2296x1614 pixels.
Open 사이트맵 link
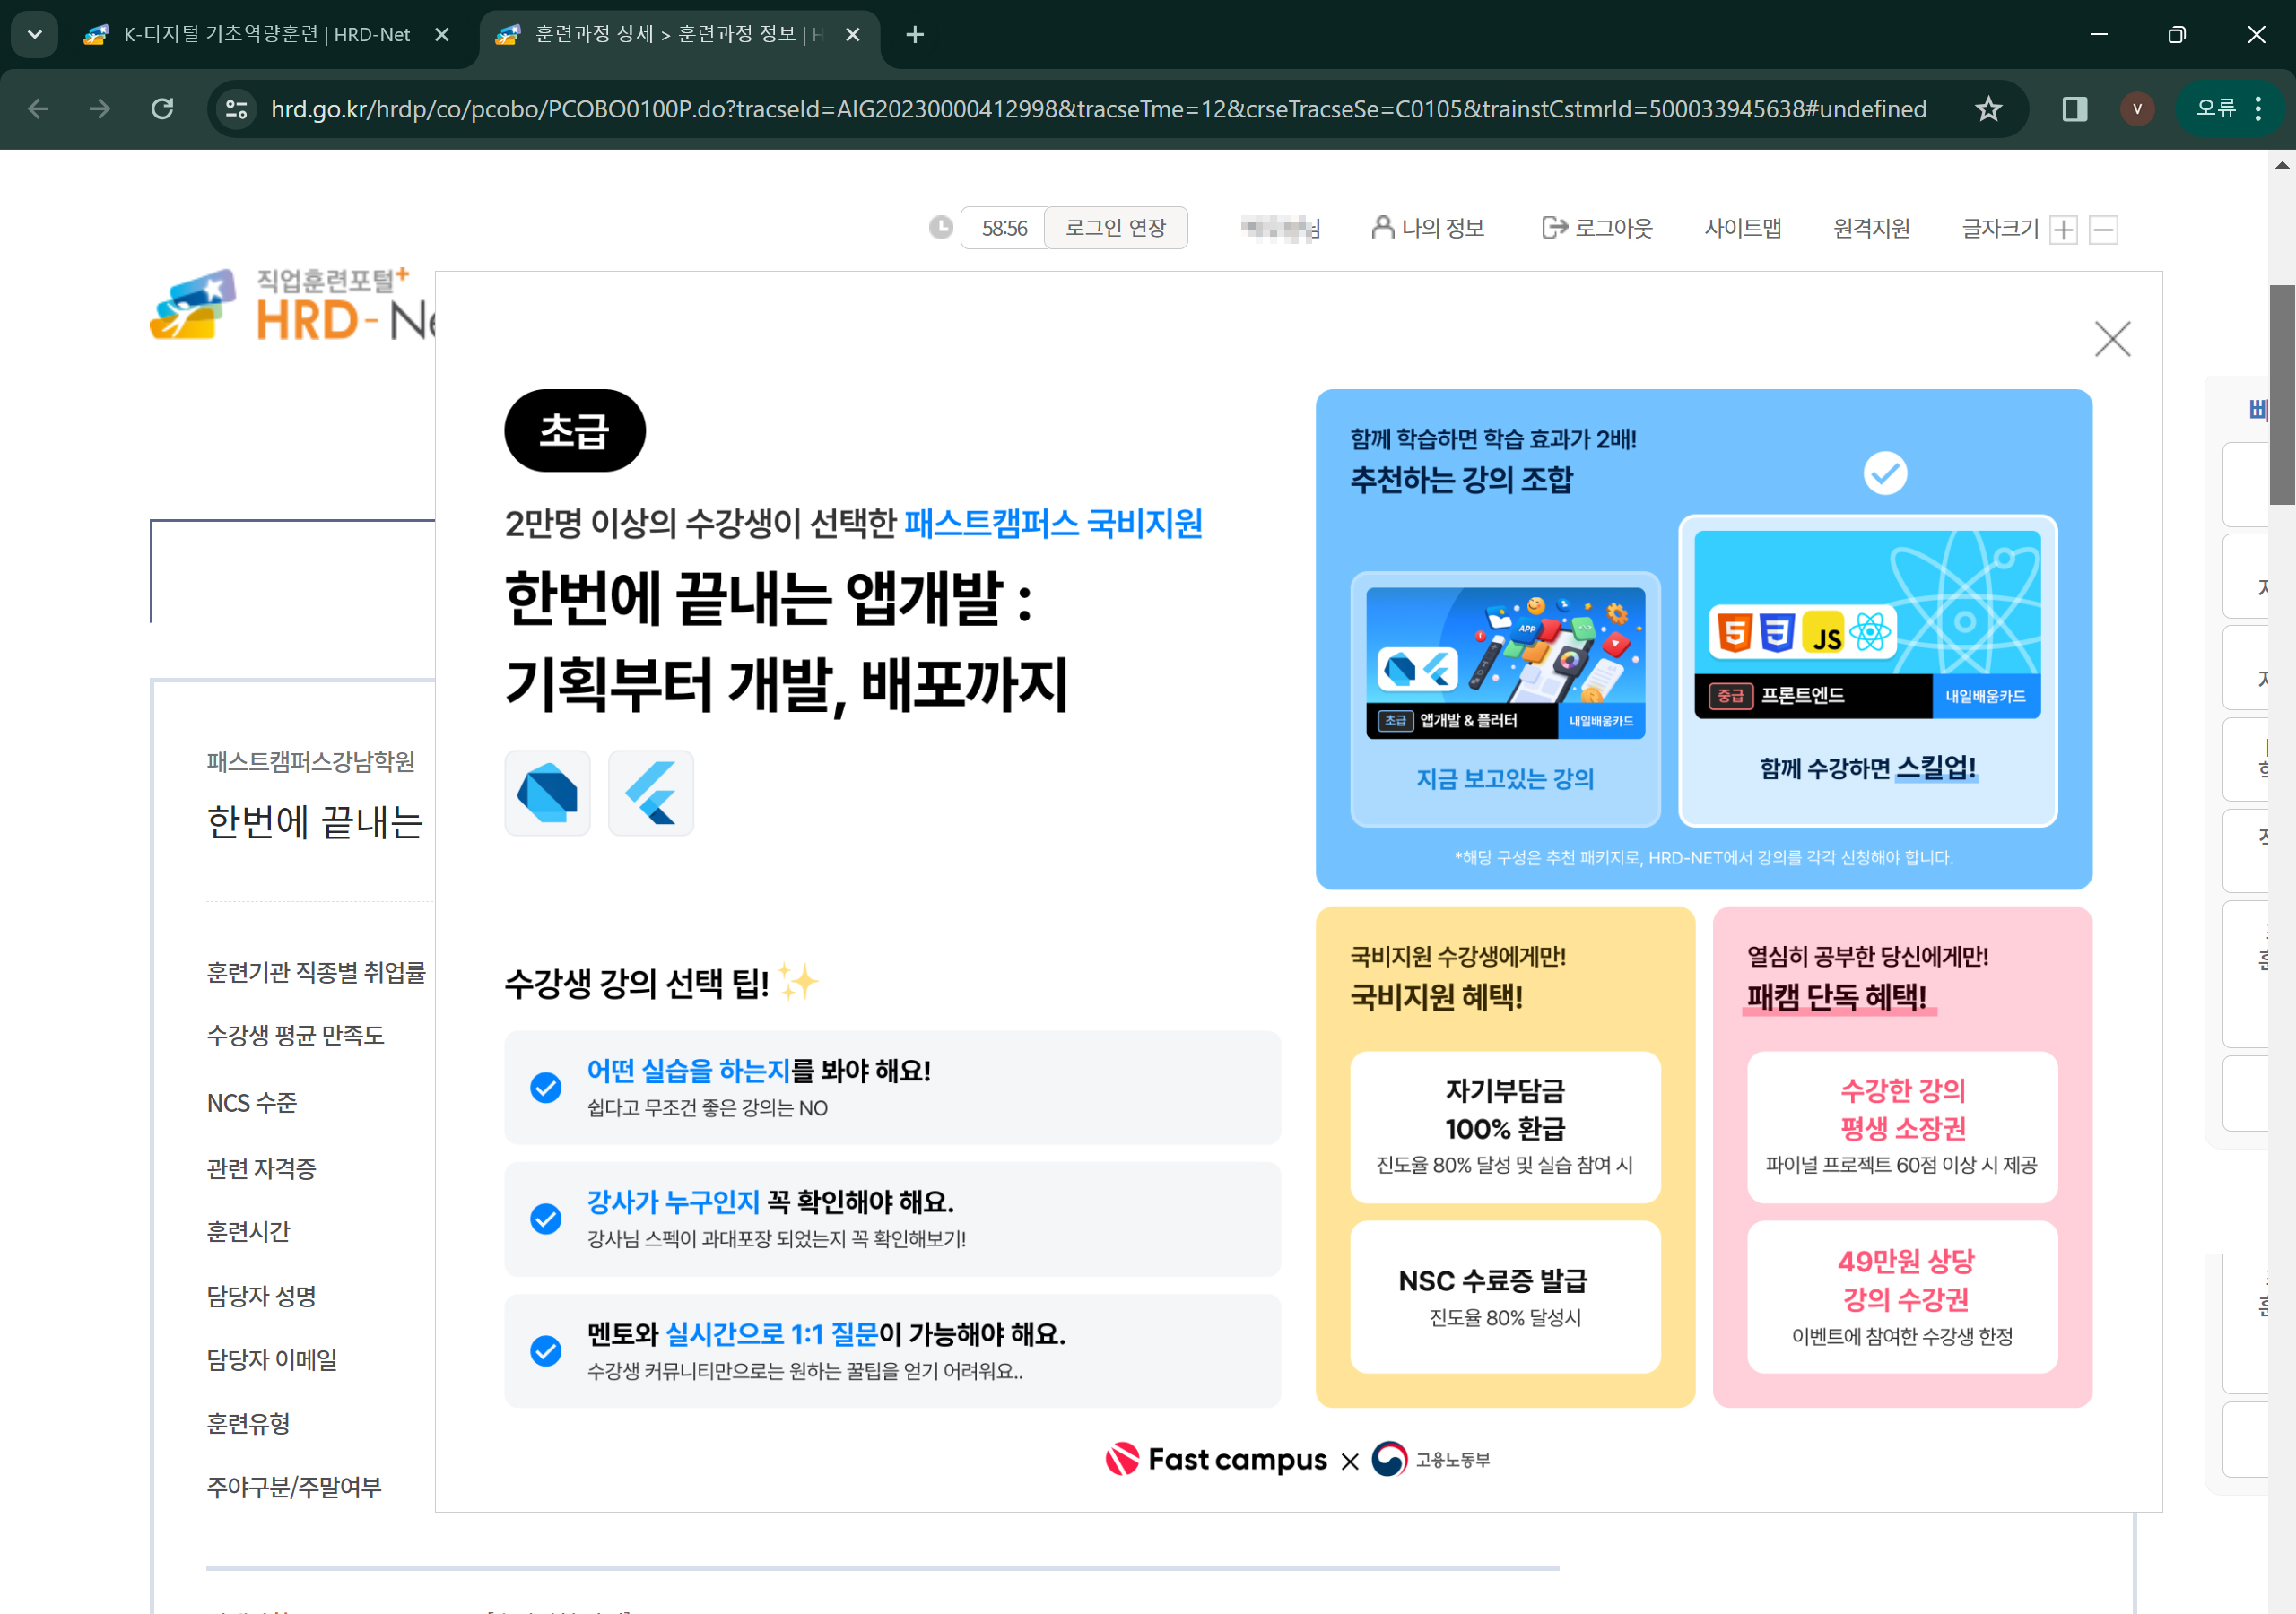[1743, 228]
